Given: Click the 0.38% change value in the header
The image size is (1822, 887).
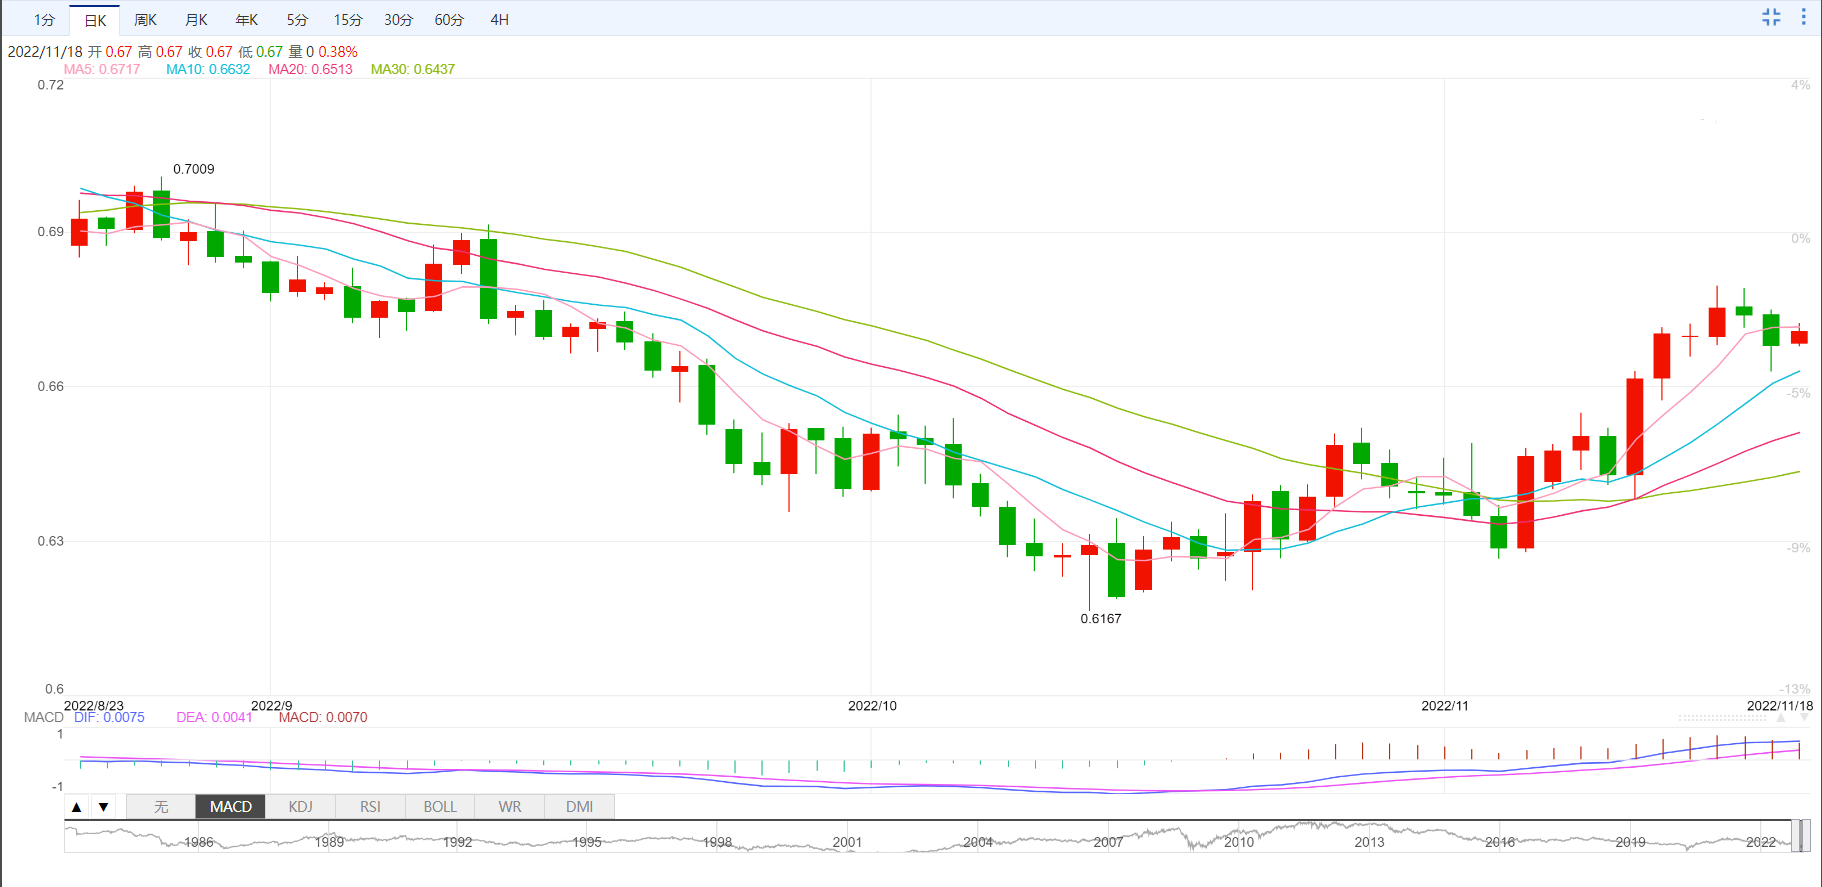Looking at the screenshot, I should point(338,52).
